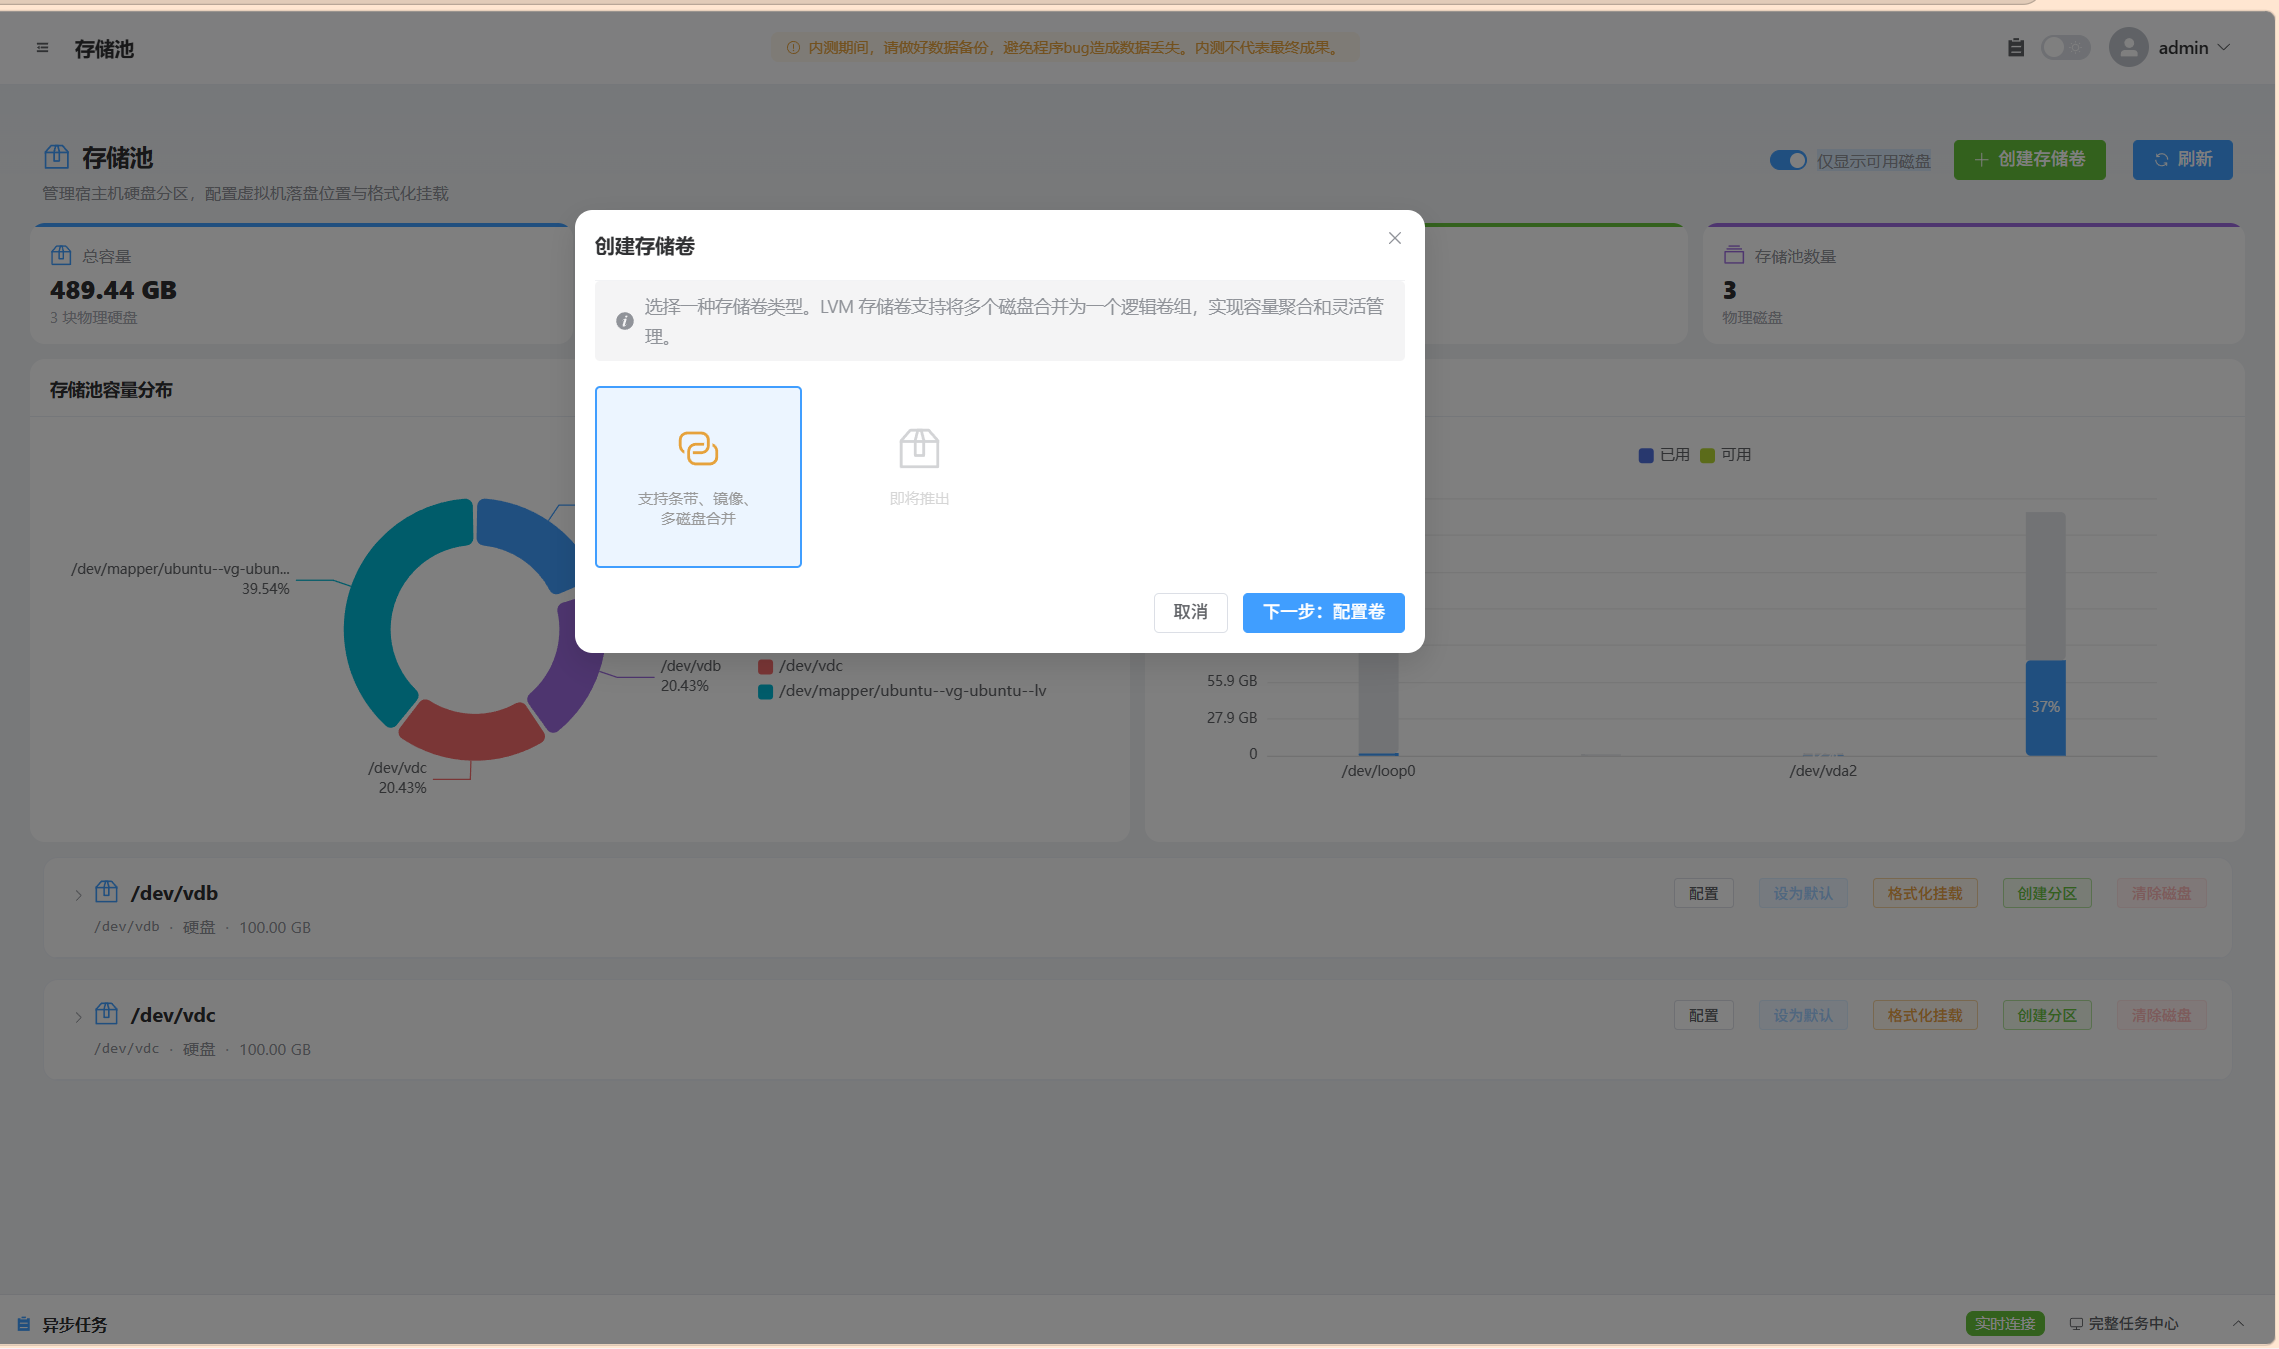Viewport: 2279px width, 1349px height.
Task: Close the 创建存储卷 dialog with X
Action: [x=1395, y=238]
